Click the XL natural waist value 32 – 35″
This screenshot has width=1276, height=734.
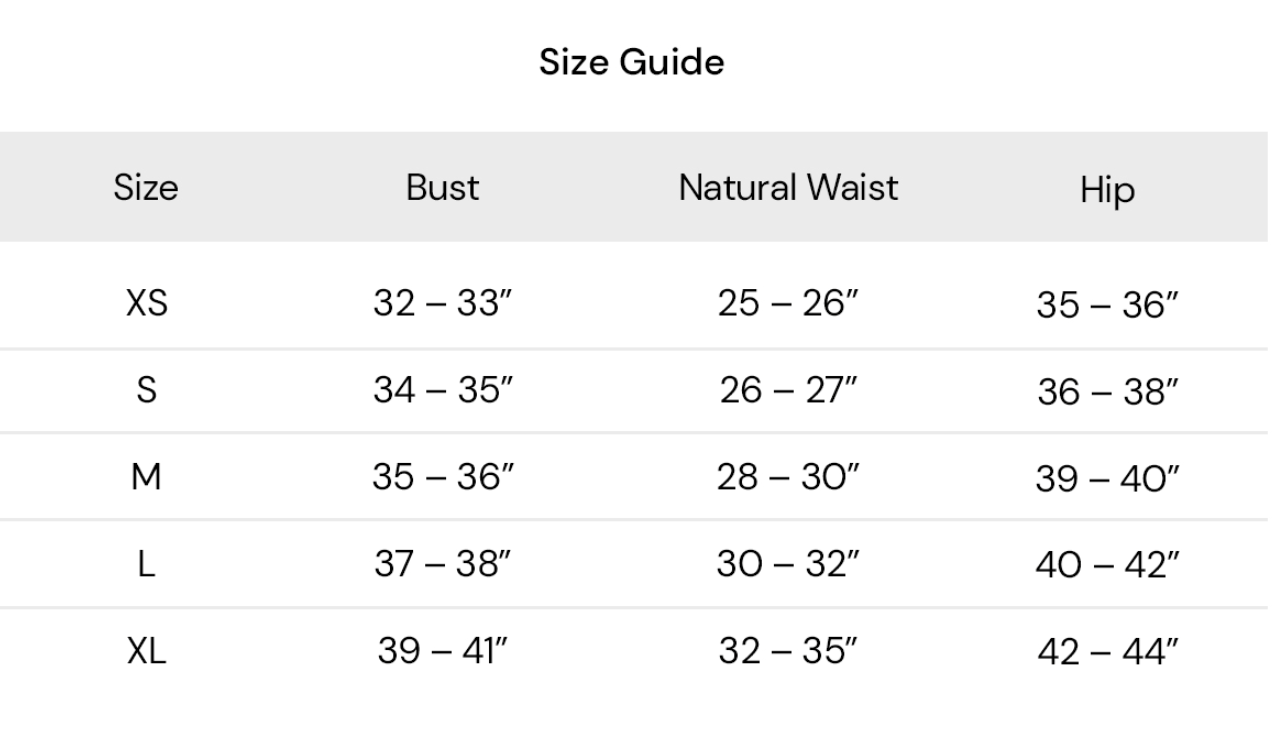(789, 653)
